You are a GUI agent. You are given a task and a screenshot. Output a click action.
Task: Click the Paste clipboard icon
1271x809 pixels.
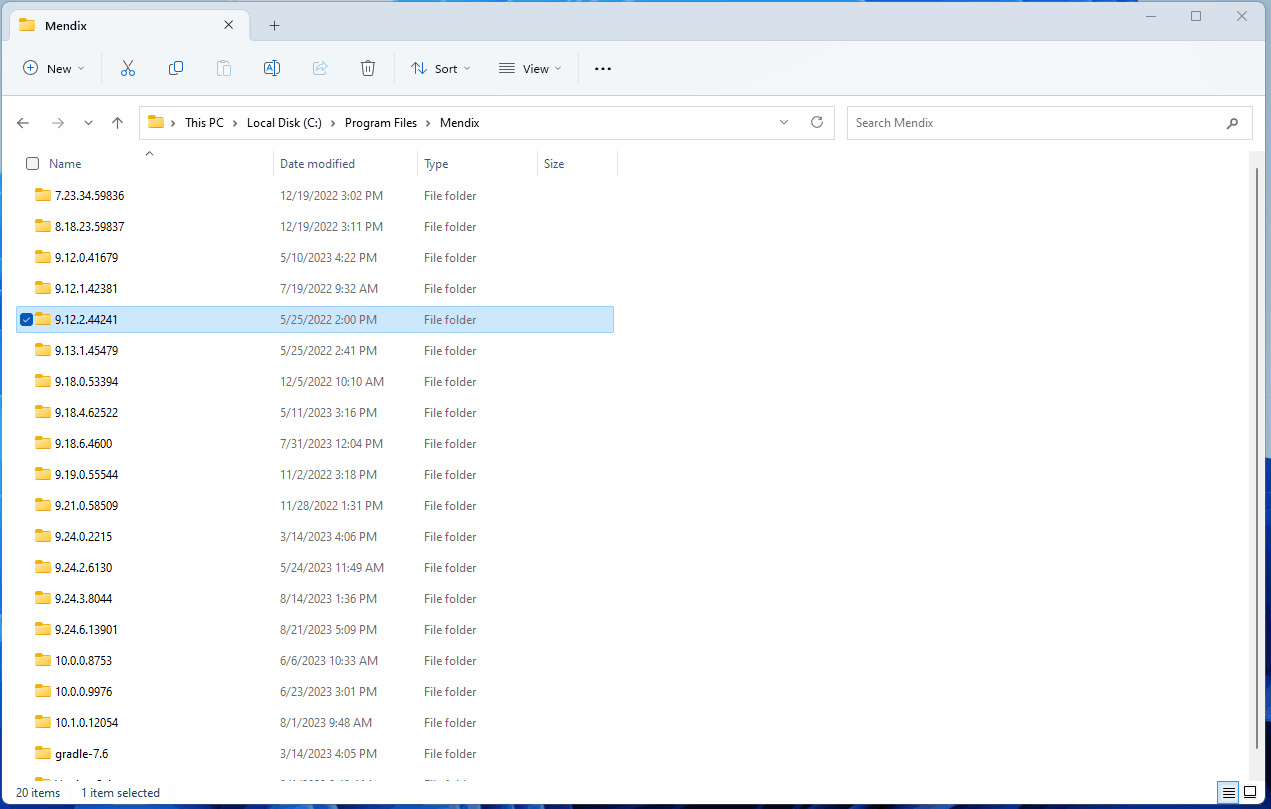point(224,68)
